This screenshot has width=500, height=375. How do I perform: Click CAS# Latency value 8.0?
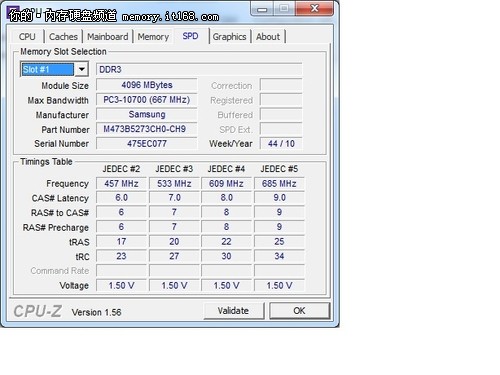(226, 198)
